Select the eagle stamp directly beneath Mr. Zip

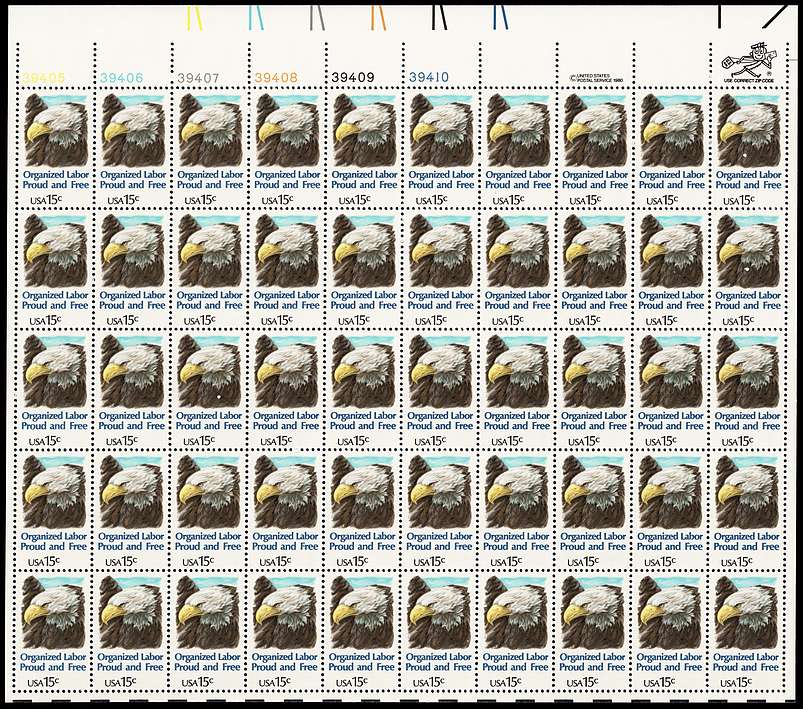click(749, 149)
